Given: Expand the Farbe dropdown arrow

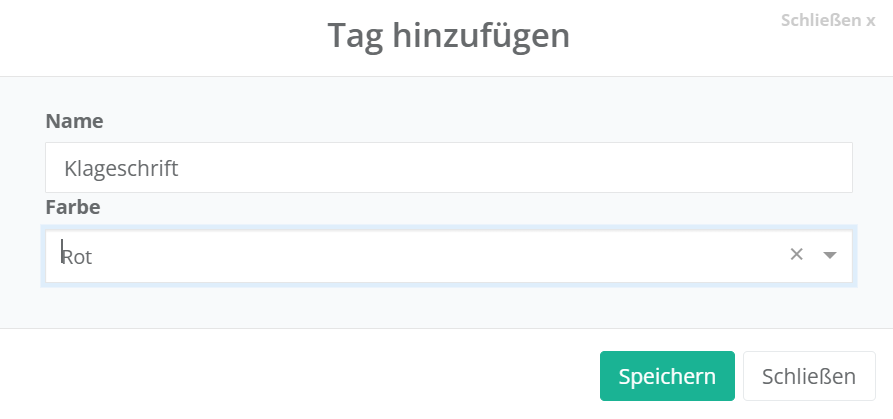Looking at the screenshot, I should 829,255.
